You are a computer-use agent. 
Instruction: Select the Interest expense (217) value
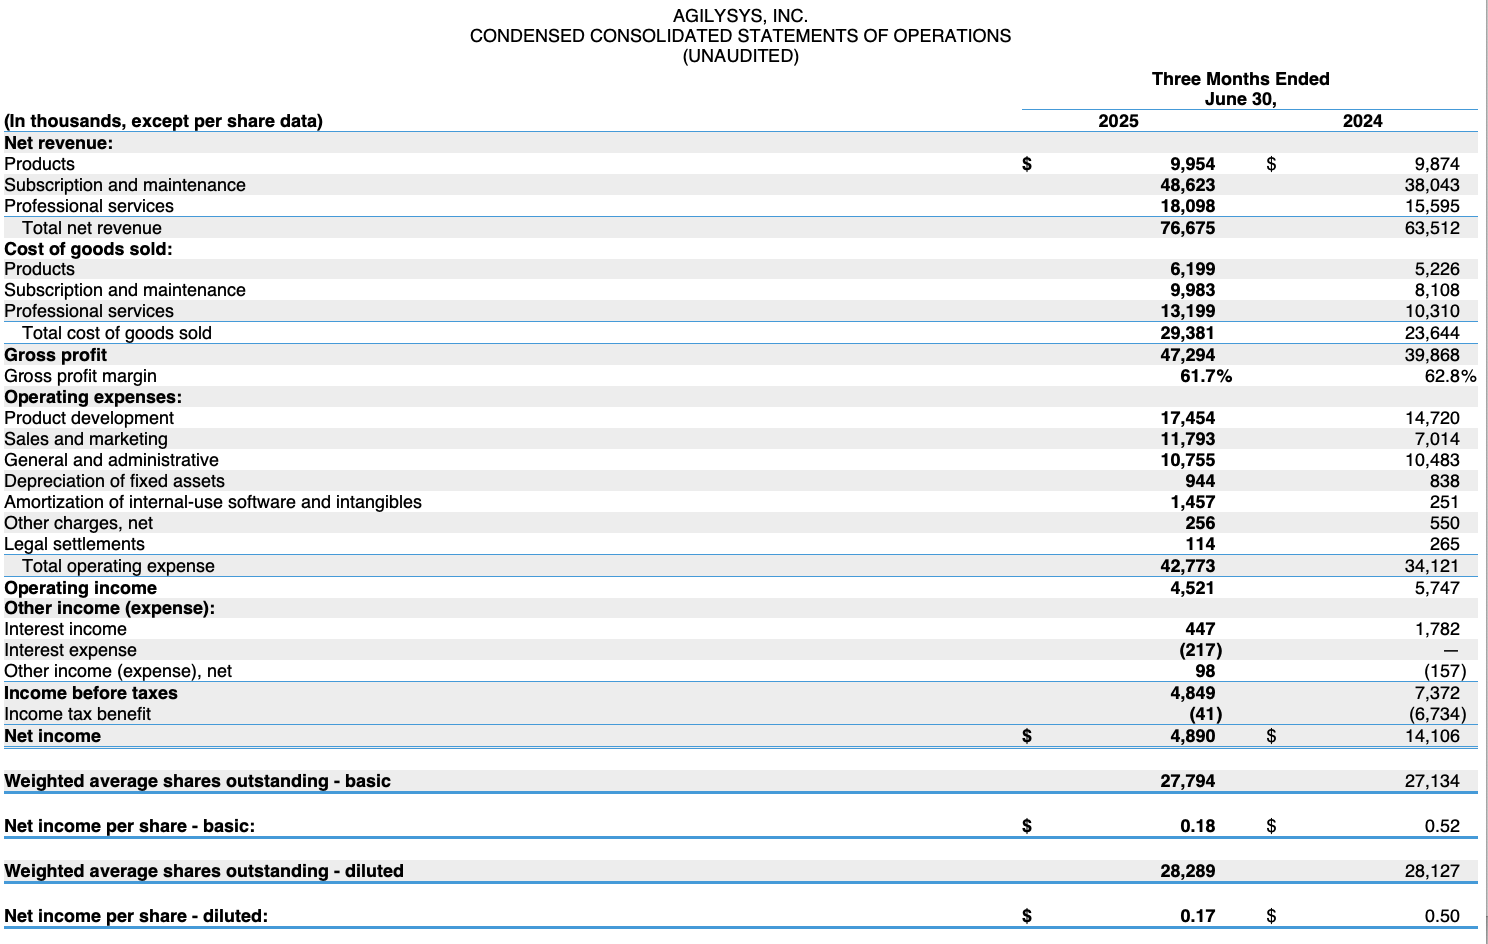point(1200,650)
